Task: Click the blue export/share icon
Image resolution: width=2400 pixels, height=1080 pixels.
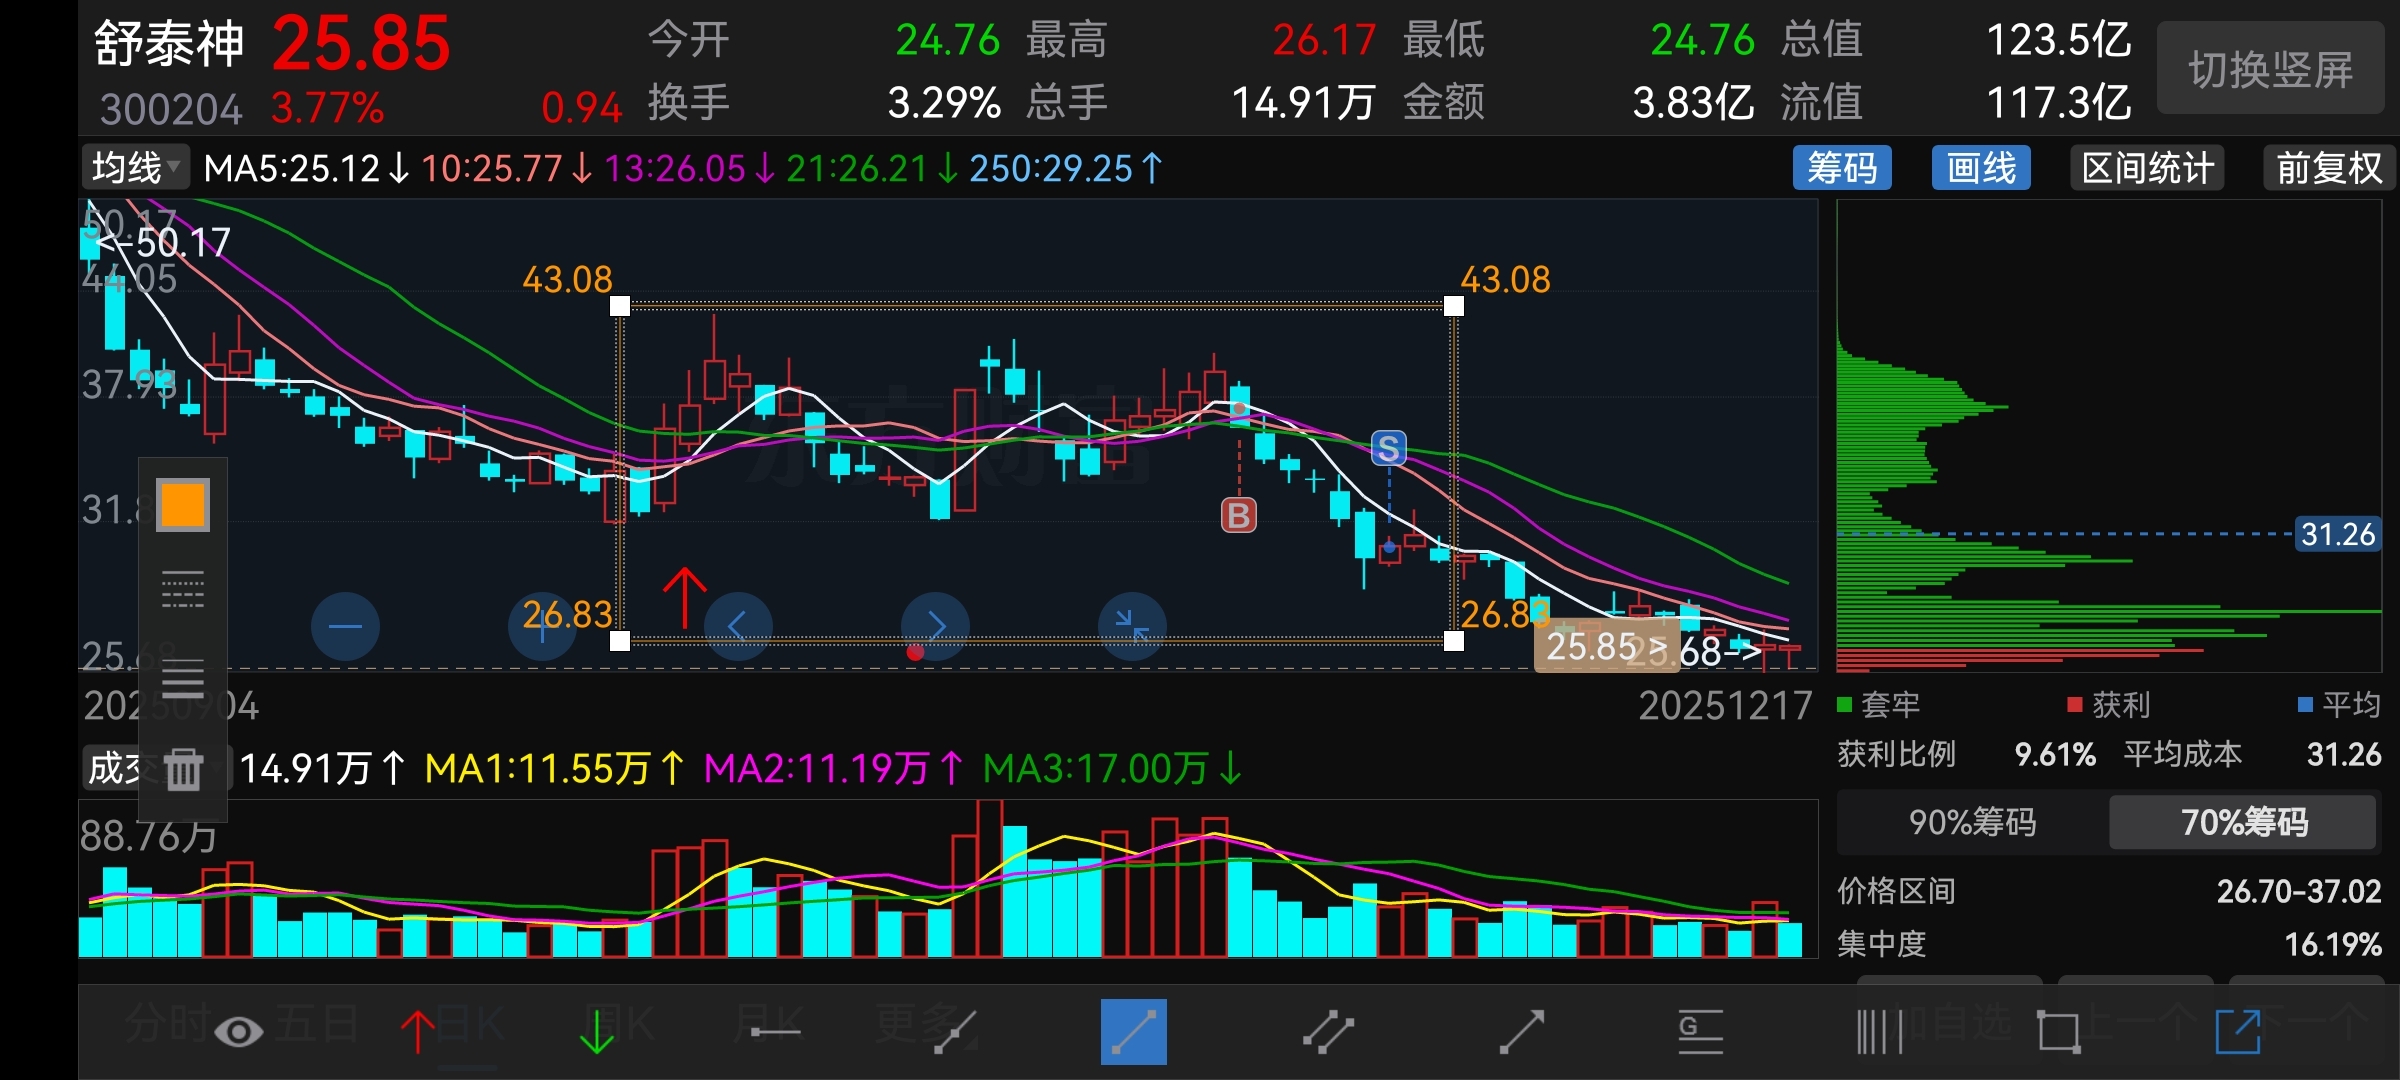Action: [2238, 1031]
